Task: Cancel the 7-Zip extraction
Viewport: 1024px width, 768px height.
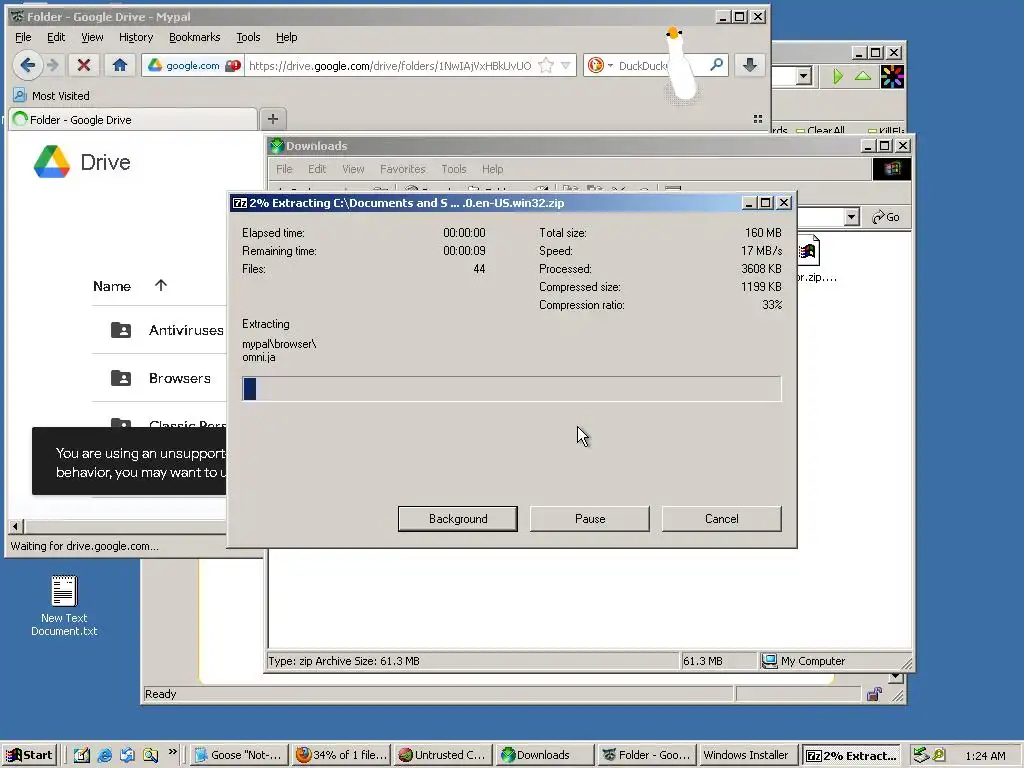Action: pos(722,519)
